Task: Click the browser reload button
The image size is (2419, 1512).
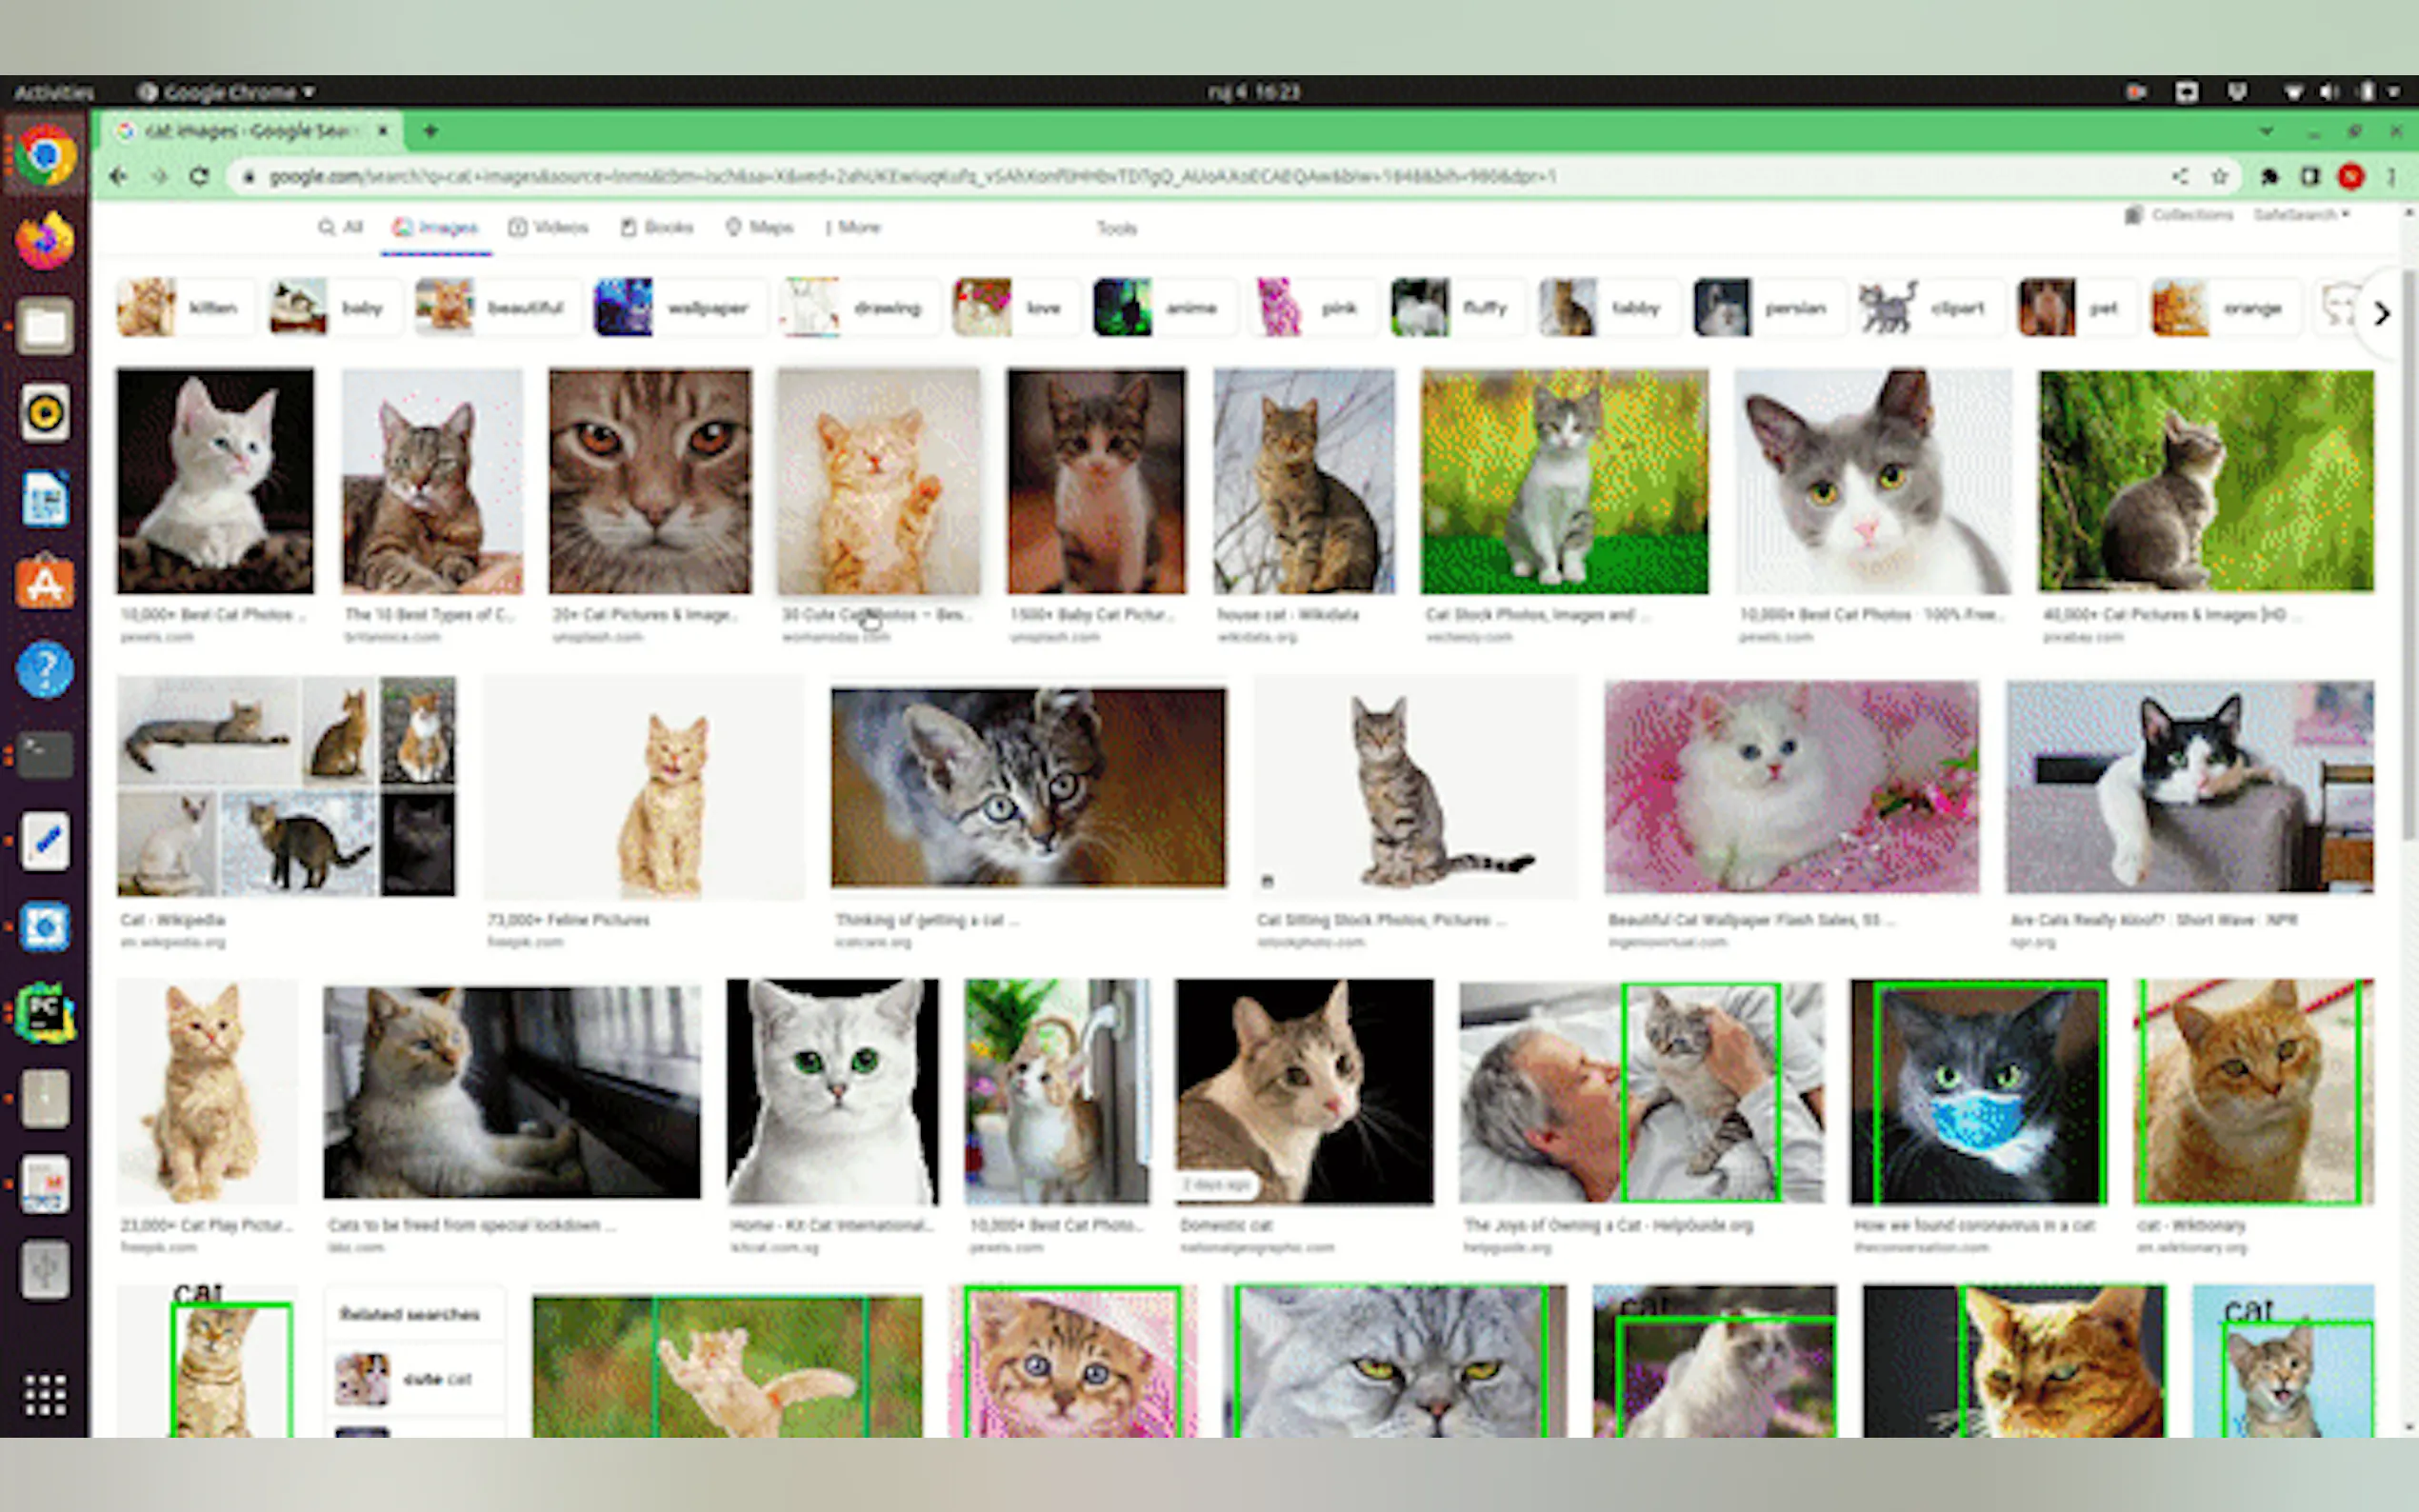Action: click(x=199, y=177)
